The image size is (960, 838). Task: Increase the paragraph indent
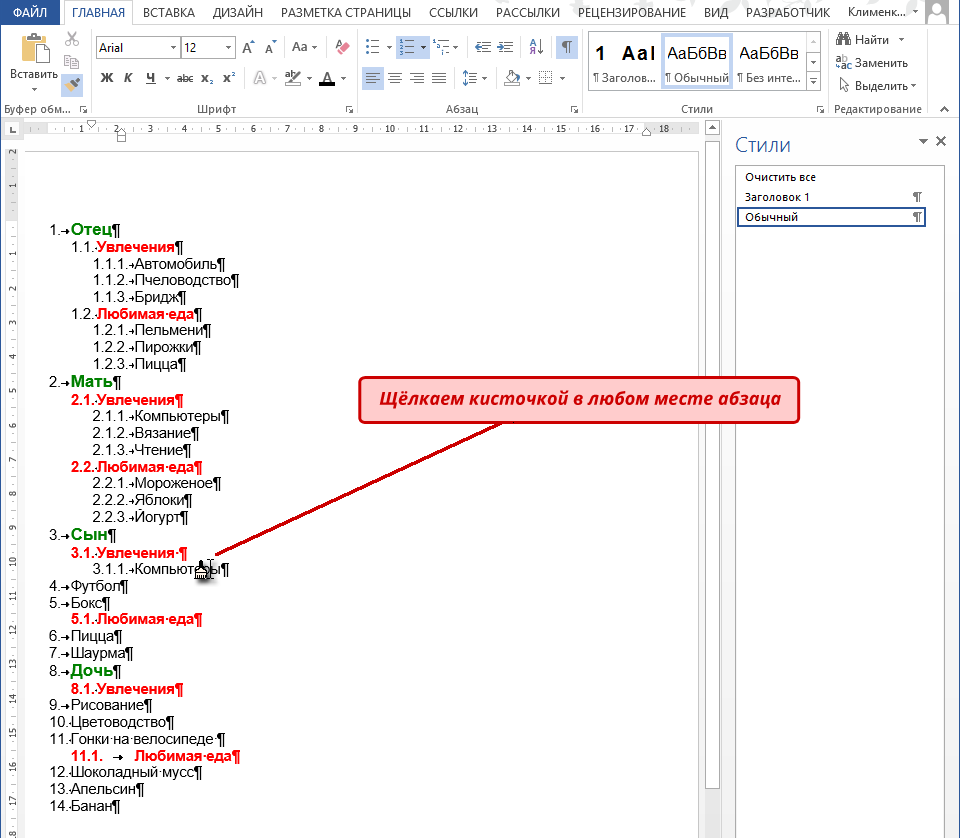pyautogui.click(x=505, y=47)
